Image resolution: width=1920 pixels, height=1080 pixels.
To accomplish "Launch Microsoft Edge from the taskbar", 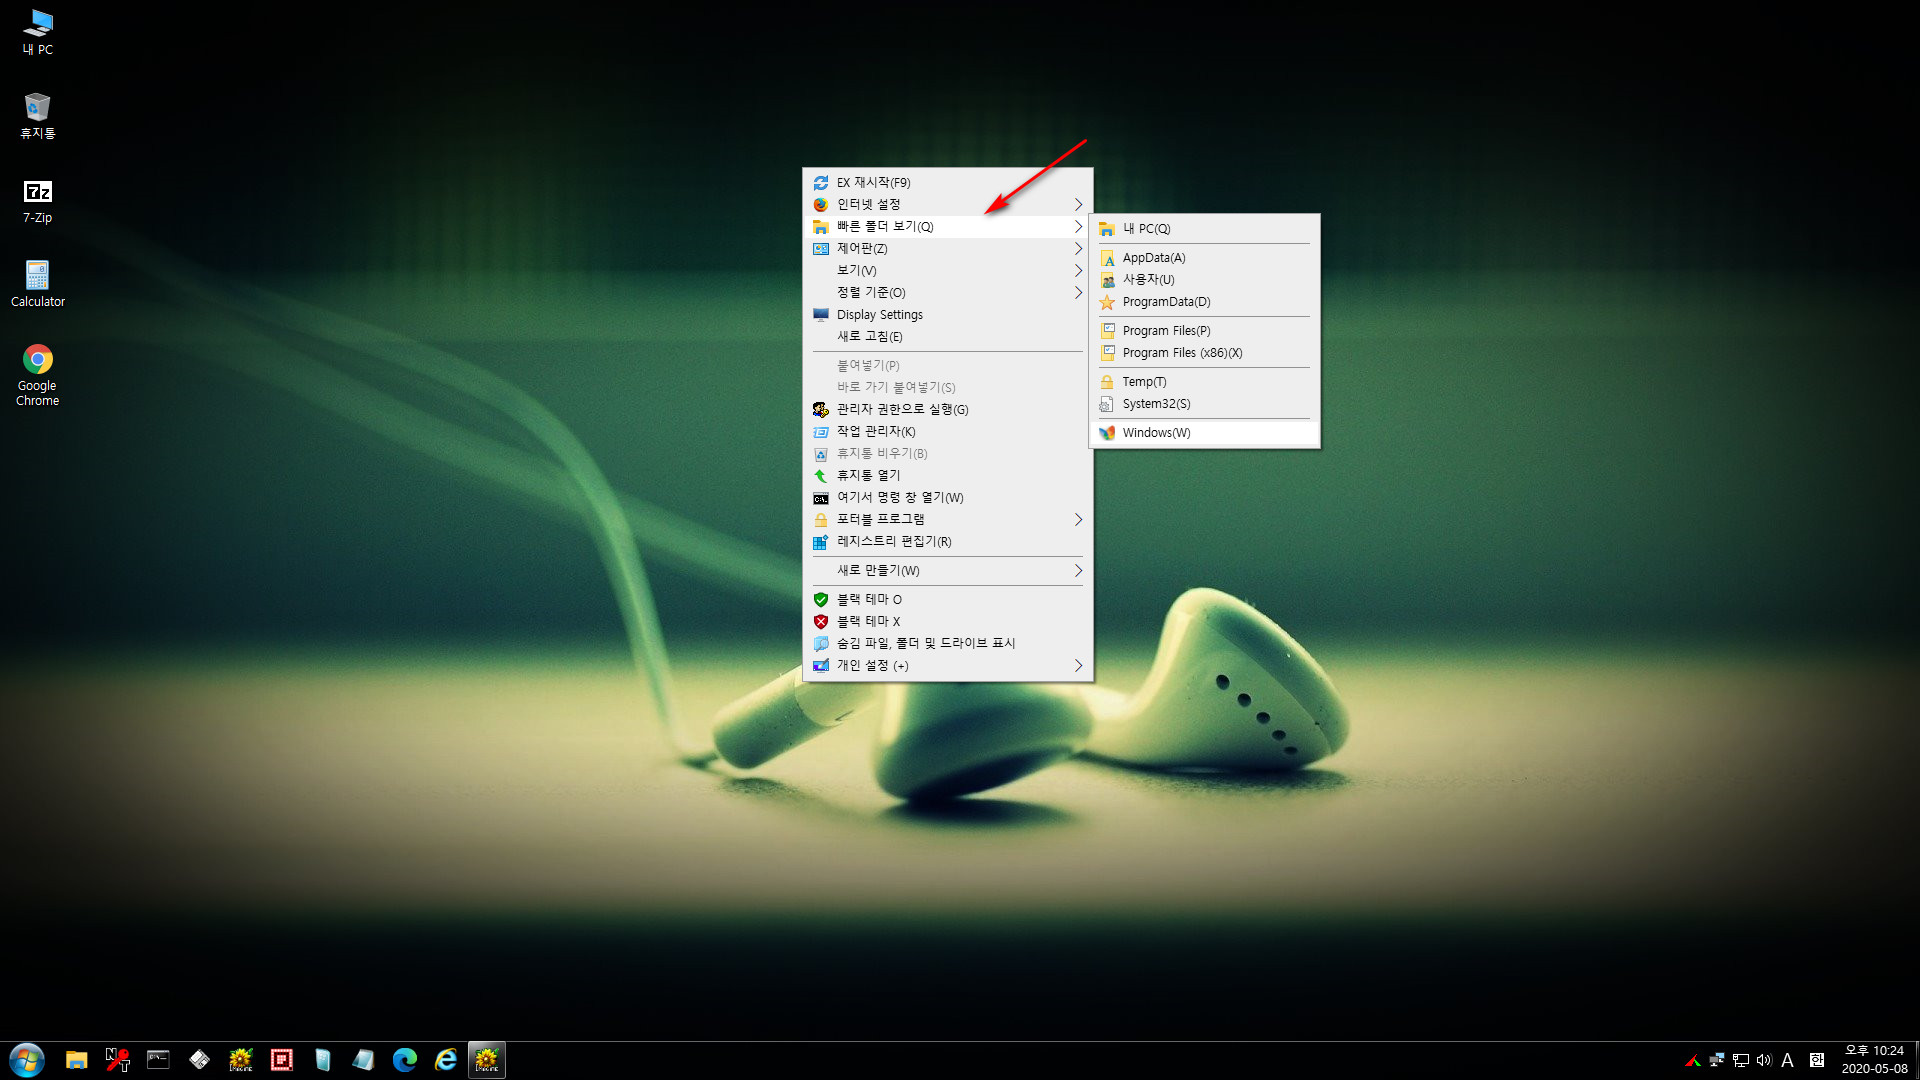I will click(x=405, y=1060).
